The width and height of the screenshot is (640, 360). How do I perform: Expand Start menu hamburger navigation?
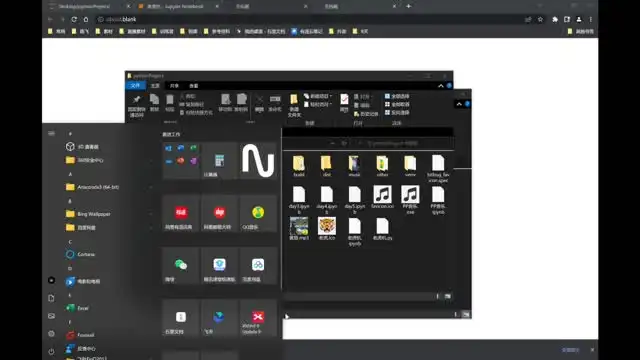[51, 133]
